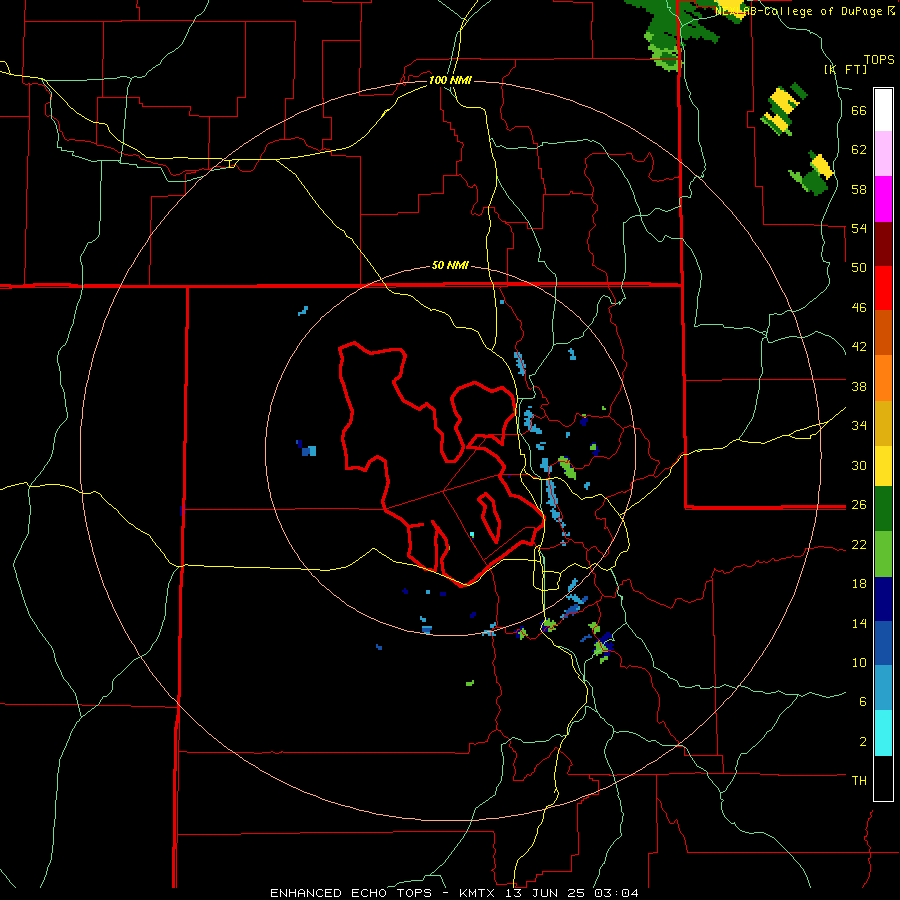Click the black TH legend swatch
Screen dimensions: 900x900
[883, 778]
